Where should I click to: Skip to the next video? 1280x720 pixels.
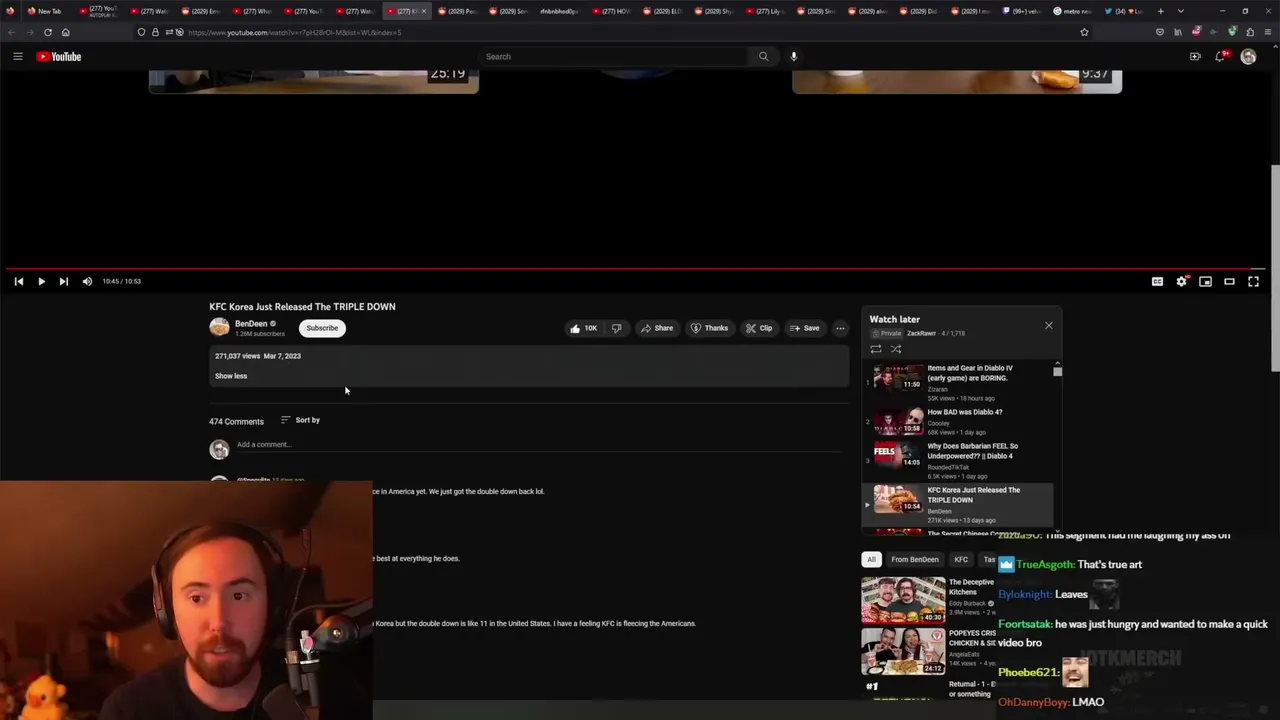tap(64, 282)
